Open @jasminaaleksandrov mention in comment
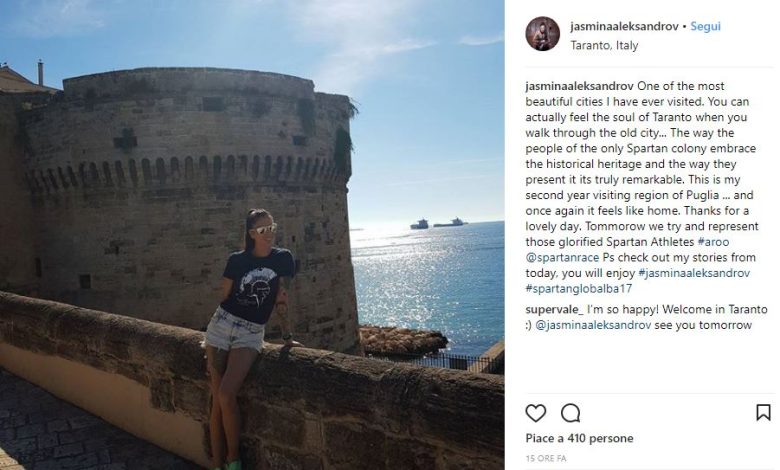 pyautogui.click(x=593, y=325)
